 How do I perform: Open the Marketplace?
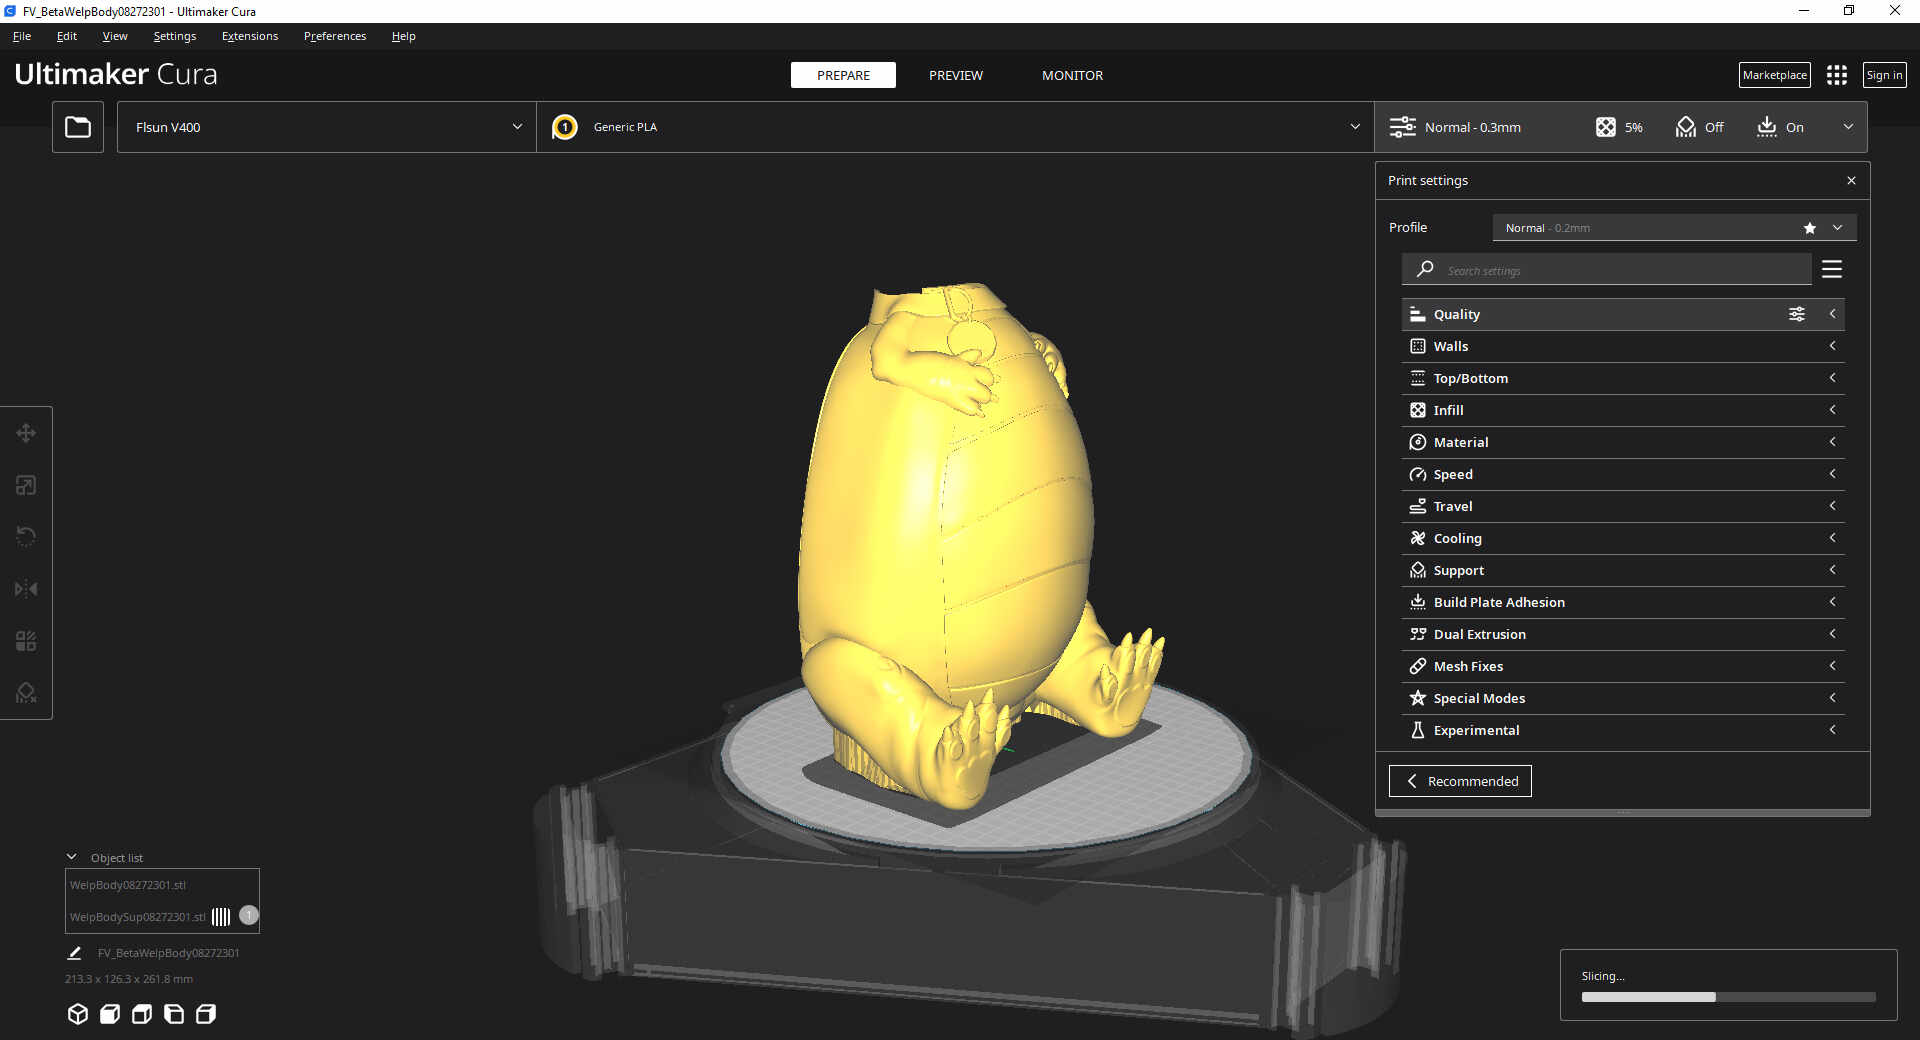click(1775, 75)
